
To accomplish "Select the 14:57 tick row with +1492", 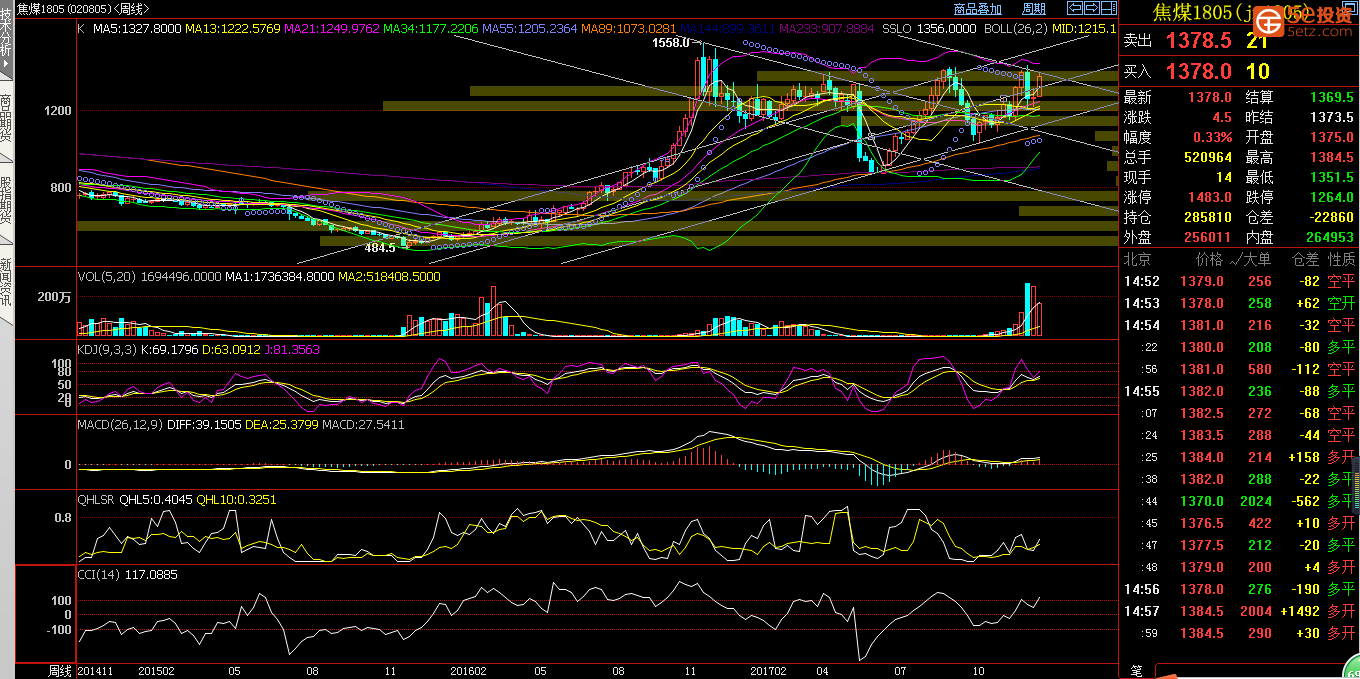I will tap(1239, 611).
